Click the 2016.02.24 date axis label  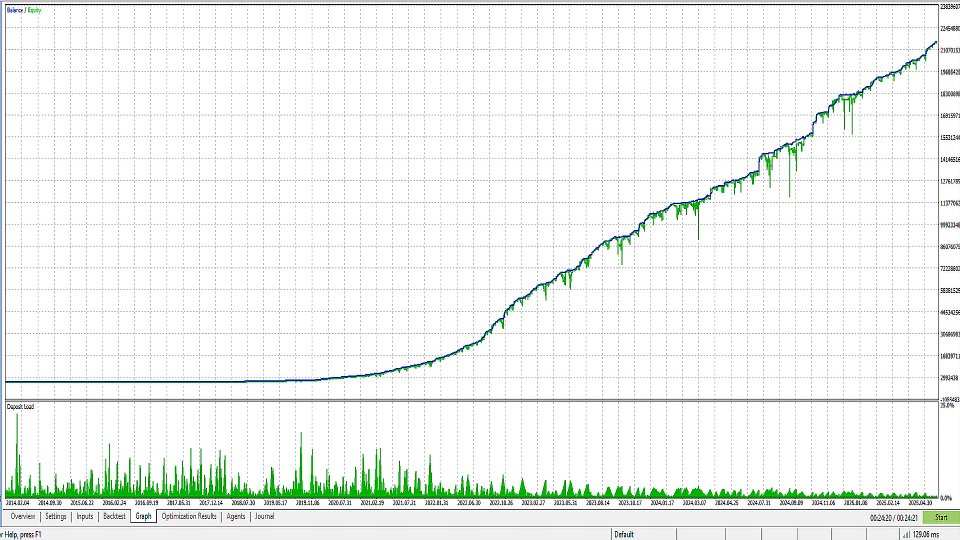click(x=114, y=503)
